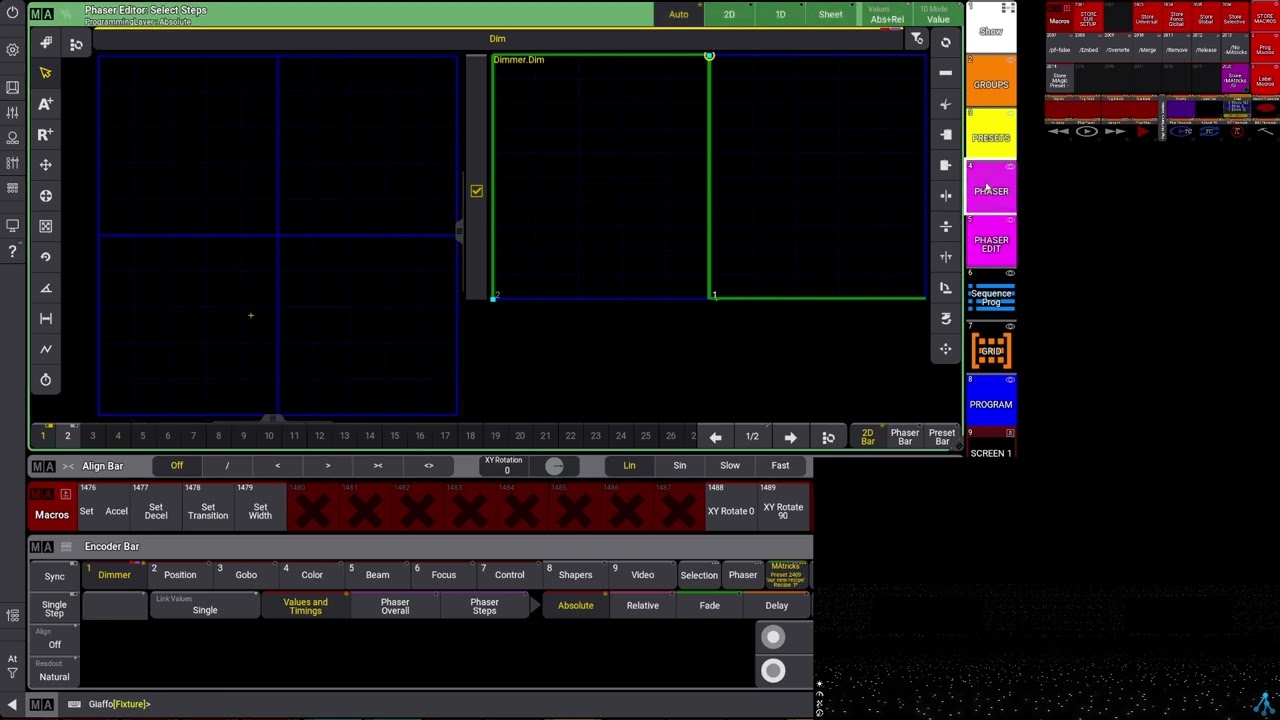Select the four-arrow move tool
The width and height of the screenshot is (1280, 720).
(x=45, y=165)
